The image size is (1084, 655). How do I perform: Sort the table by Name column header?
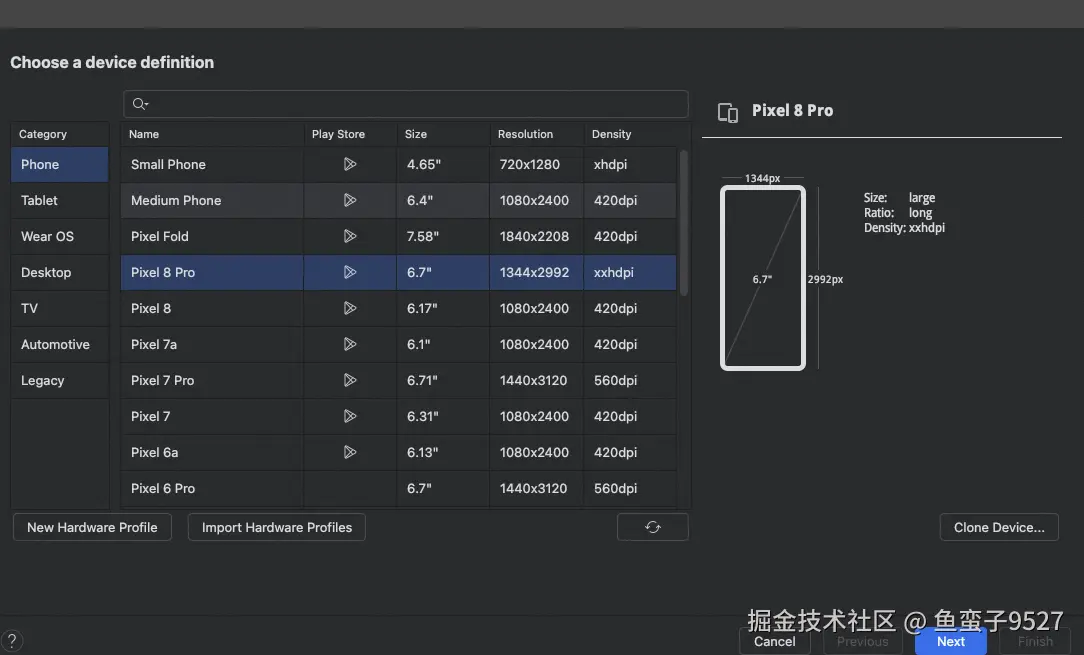[x=212, y=134]
